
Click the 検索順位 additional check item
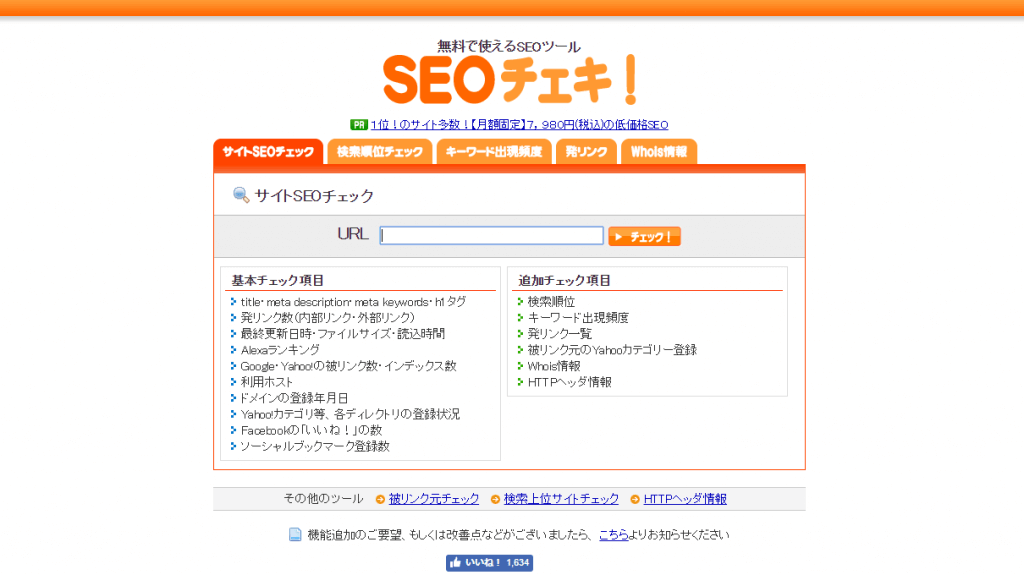pos(551,302)
